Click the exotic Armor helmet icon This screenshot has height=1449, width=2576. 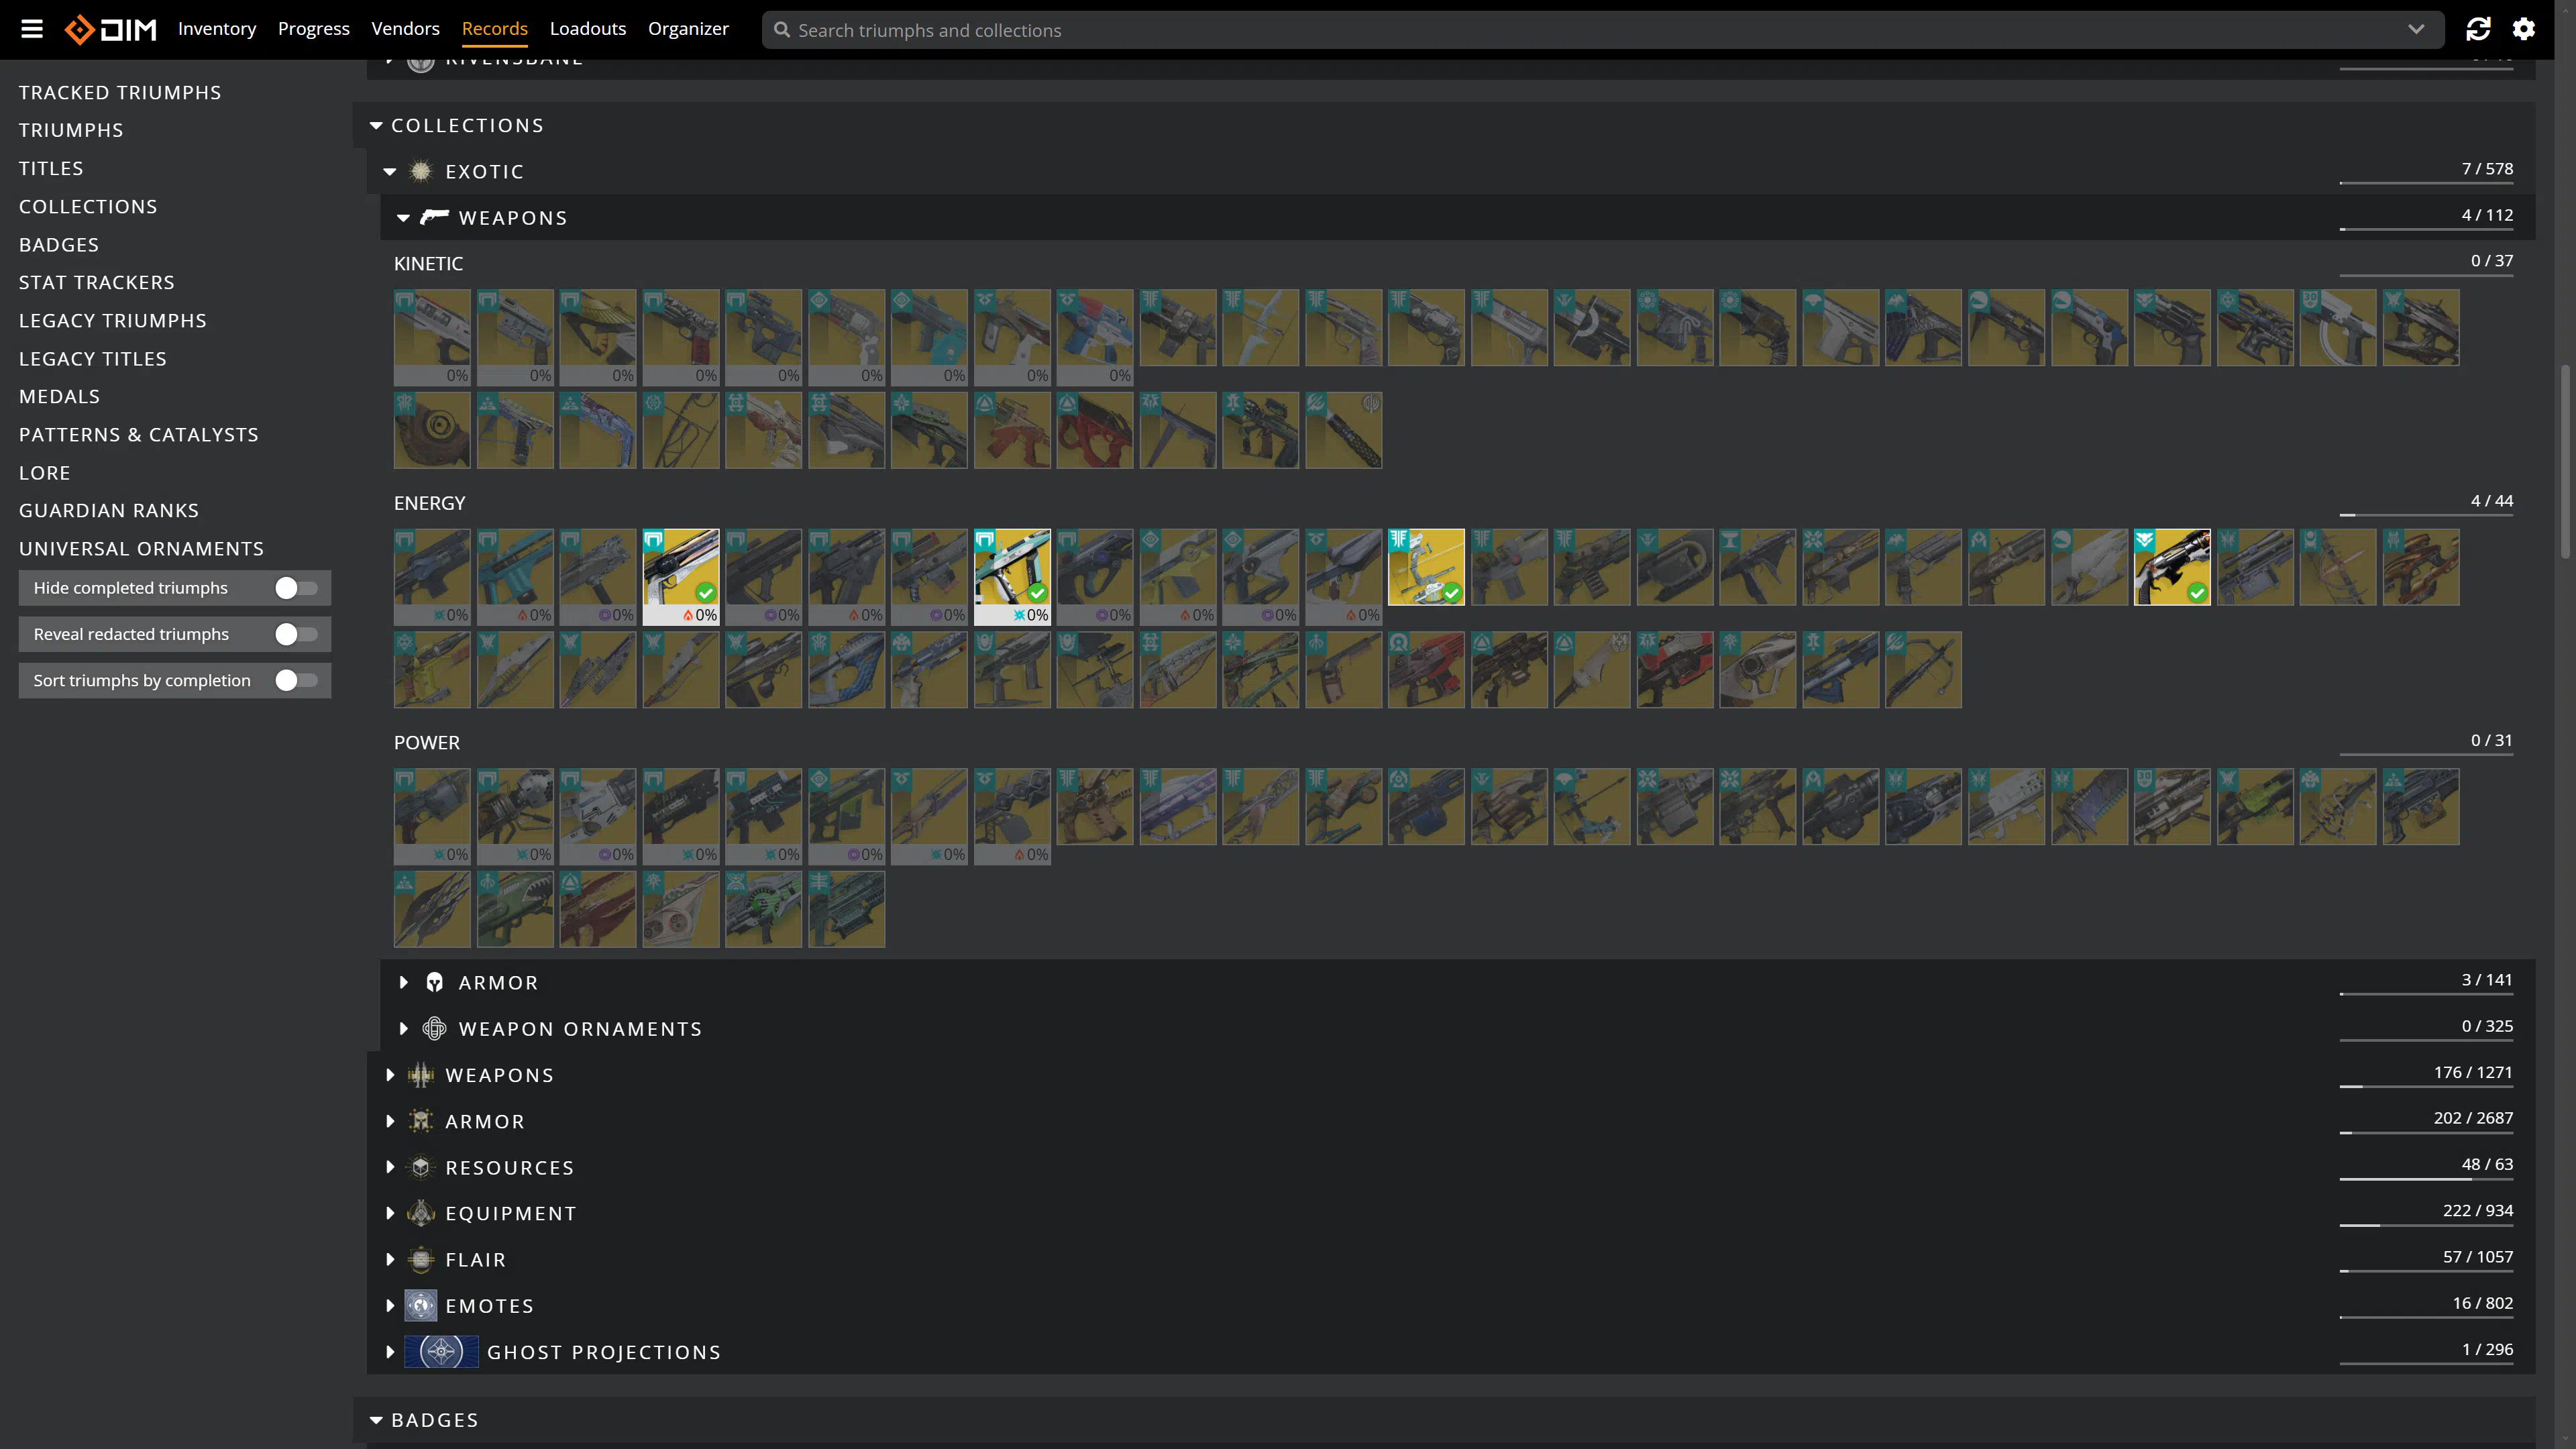[x=434, y=983]
